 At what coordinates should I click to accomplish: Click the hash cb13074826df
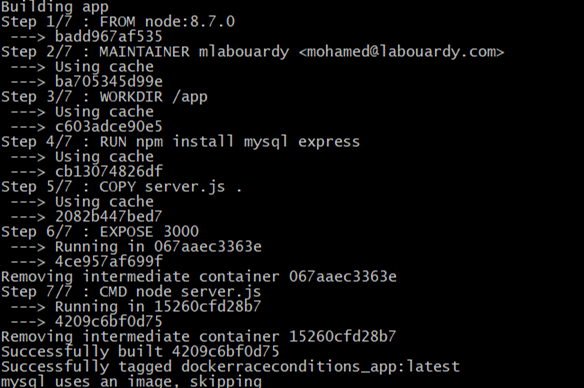(x=109, y=172)
